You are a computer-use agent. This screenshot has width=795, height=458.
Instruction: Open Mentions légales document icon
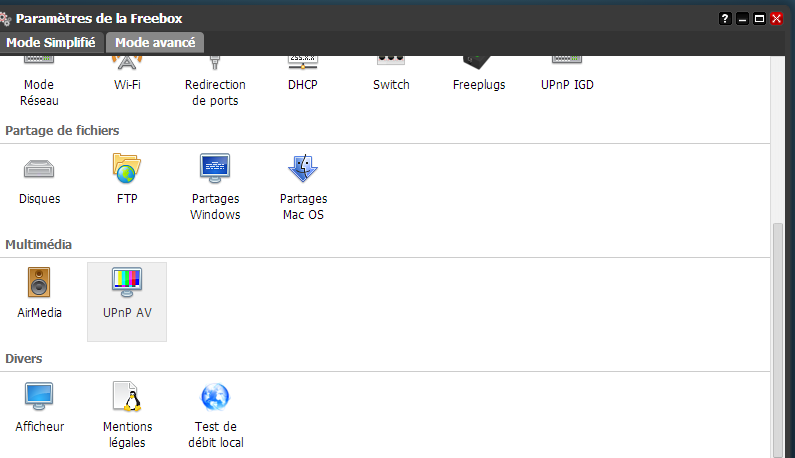127,396
